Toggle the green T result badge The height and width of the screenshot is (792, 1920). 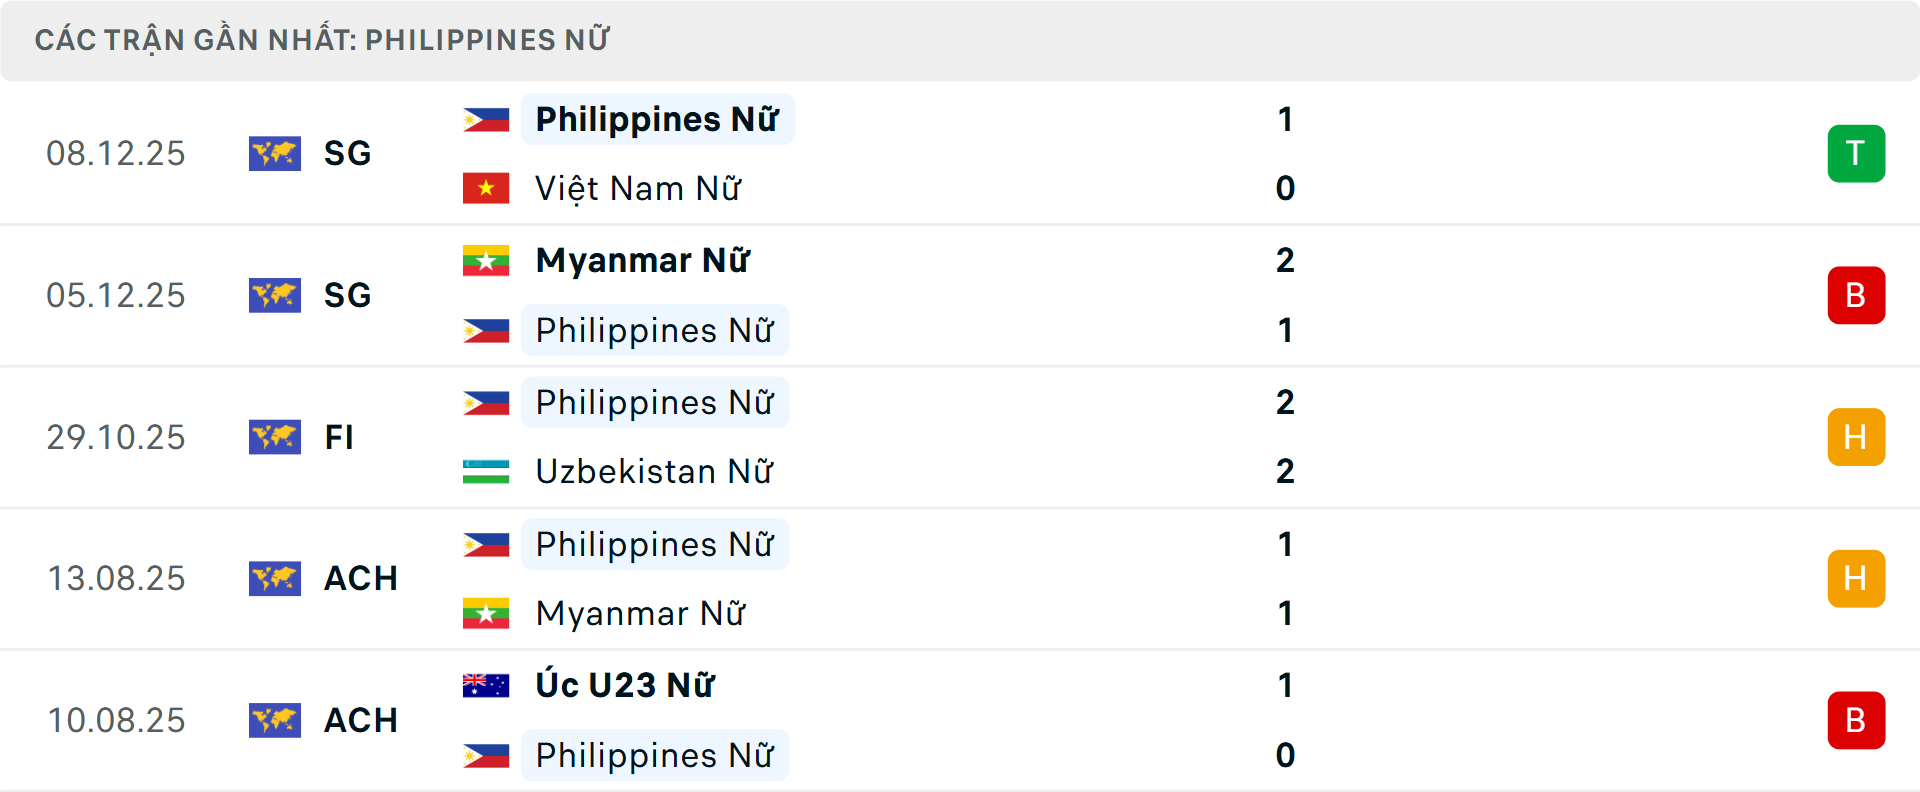(x=1857, y=154)
